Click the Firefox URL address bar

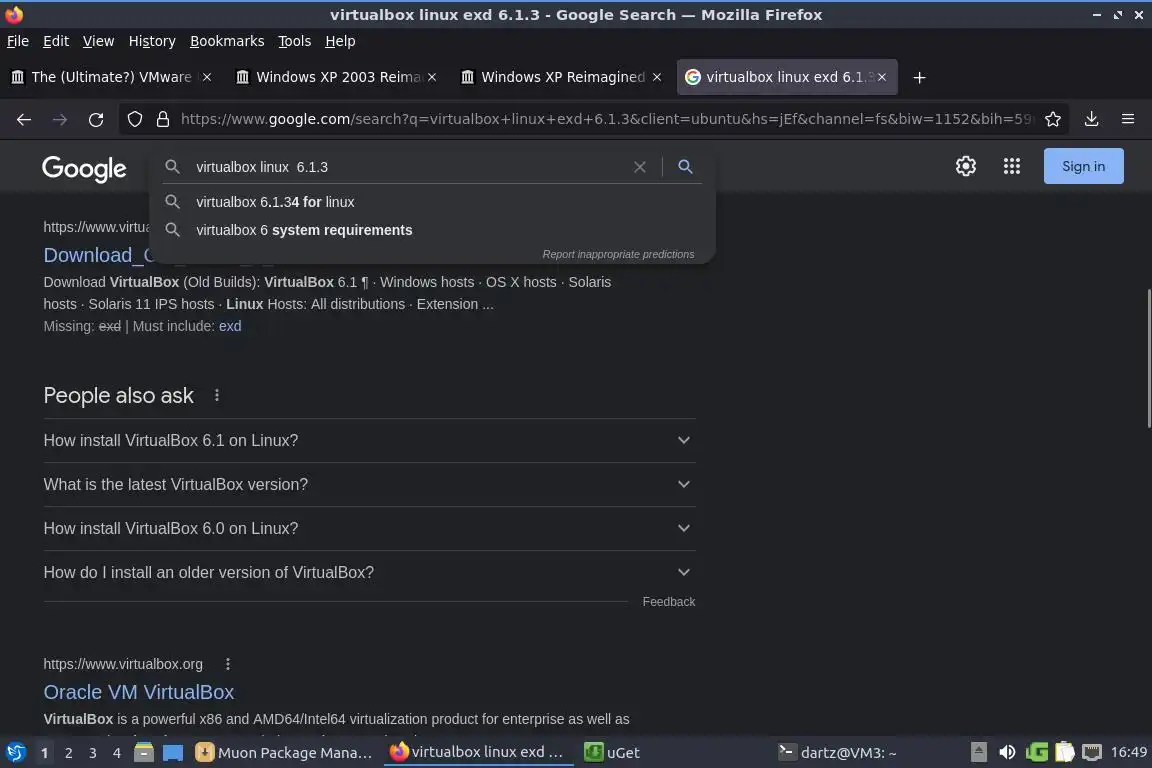pos(606,119)
